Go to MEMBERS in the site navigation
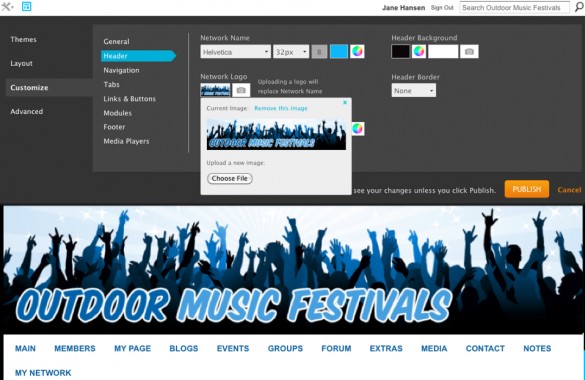This screenshot has height=380, width=585. [x=75, y=348]
